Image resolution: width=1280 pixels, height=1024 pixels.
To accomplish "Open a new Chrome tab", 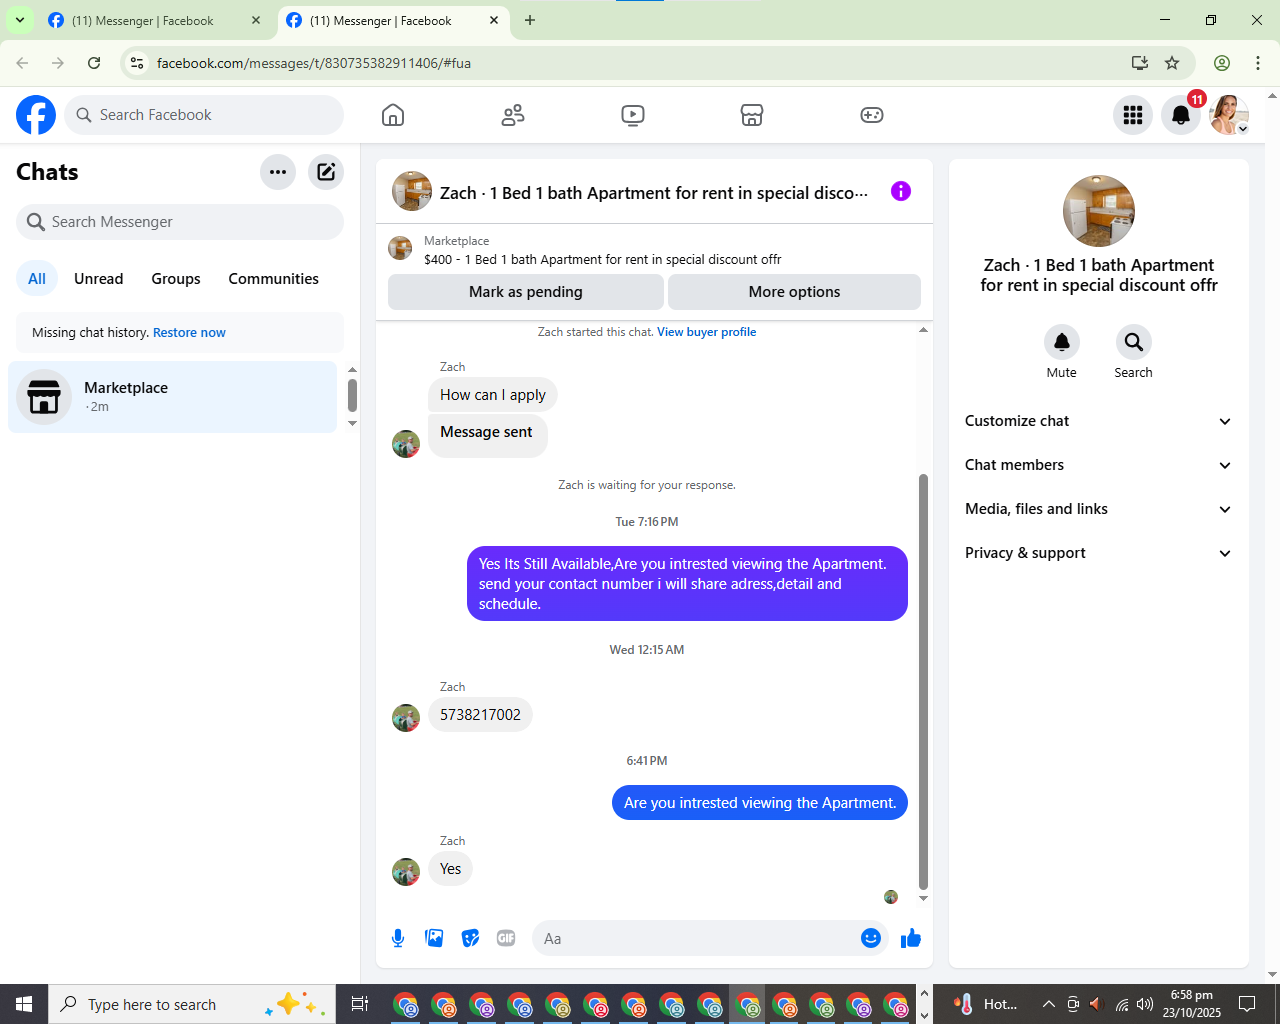I will 530,20.
